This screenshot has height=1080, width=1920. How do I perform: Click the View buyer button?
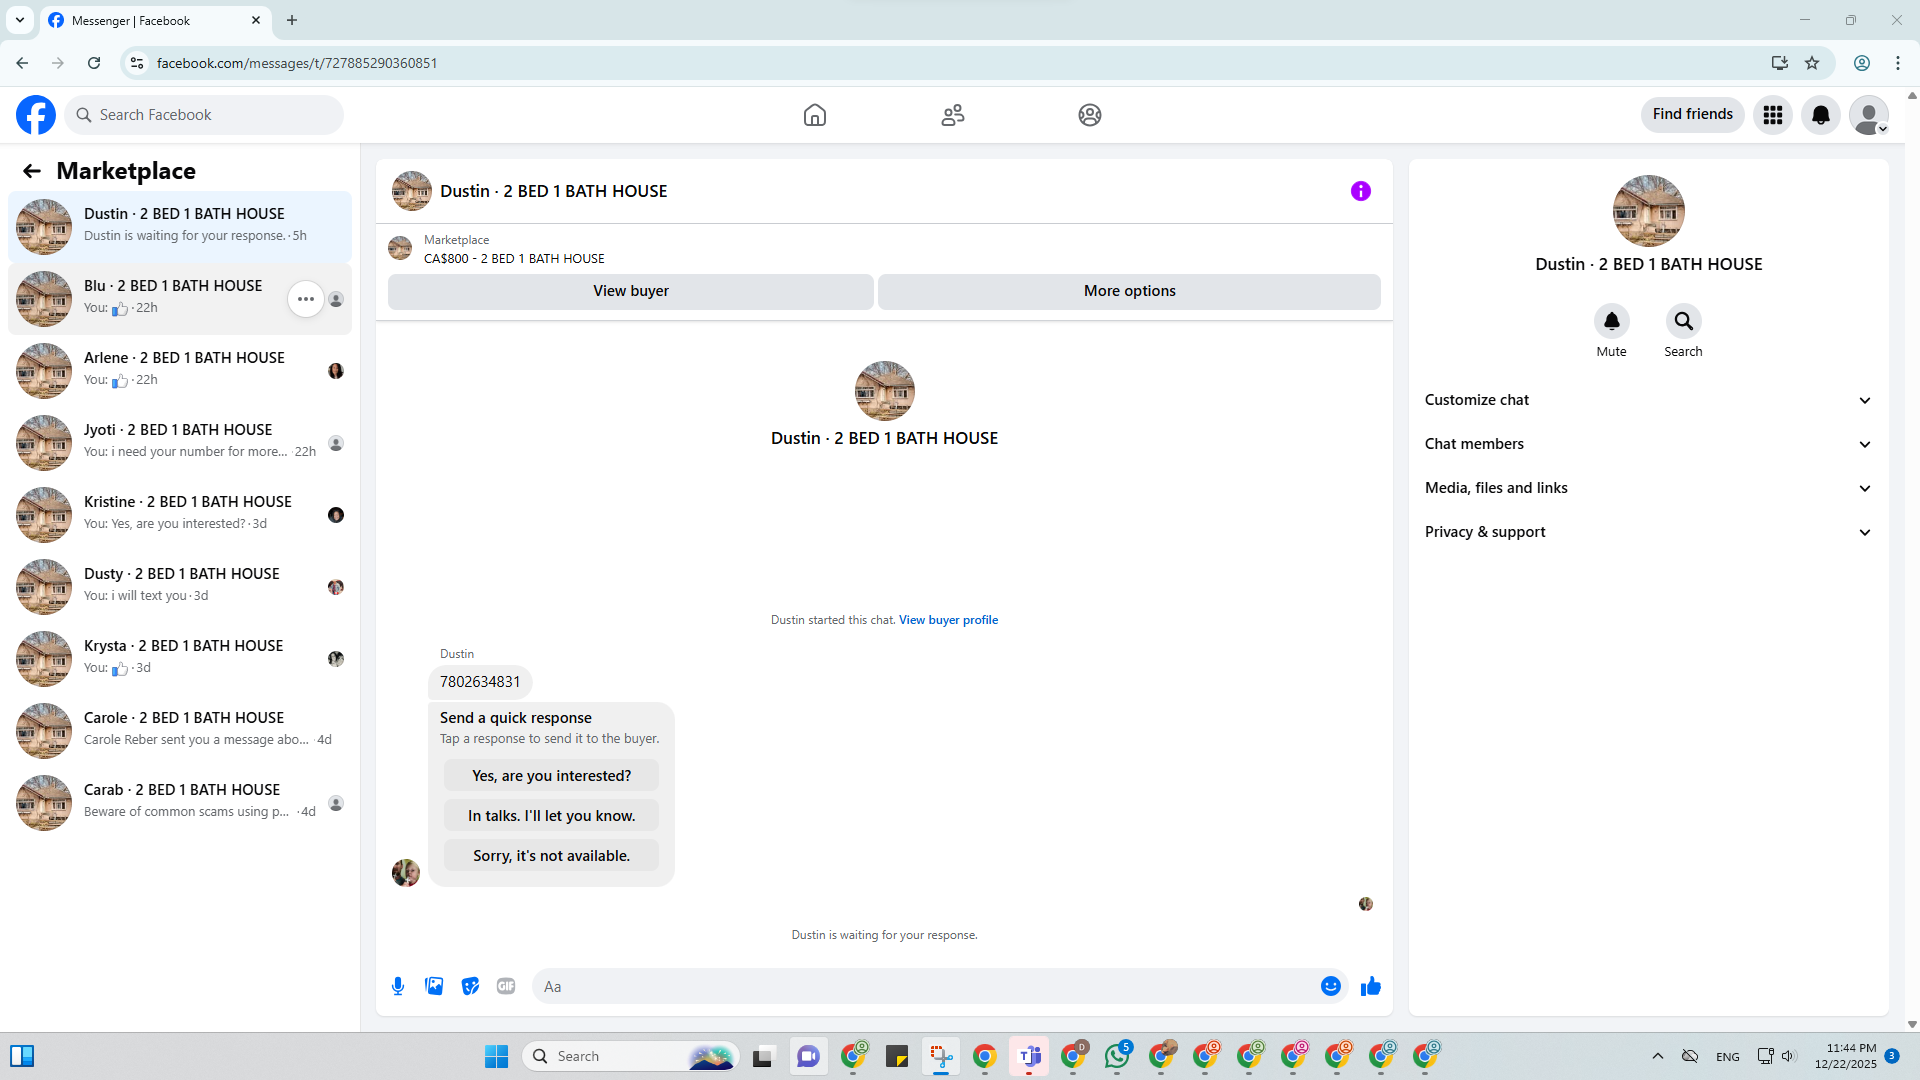(630, 291)
